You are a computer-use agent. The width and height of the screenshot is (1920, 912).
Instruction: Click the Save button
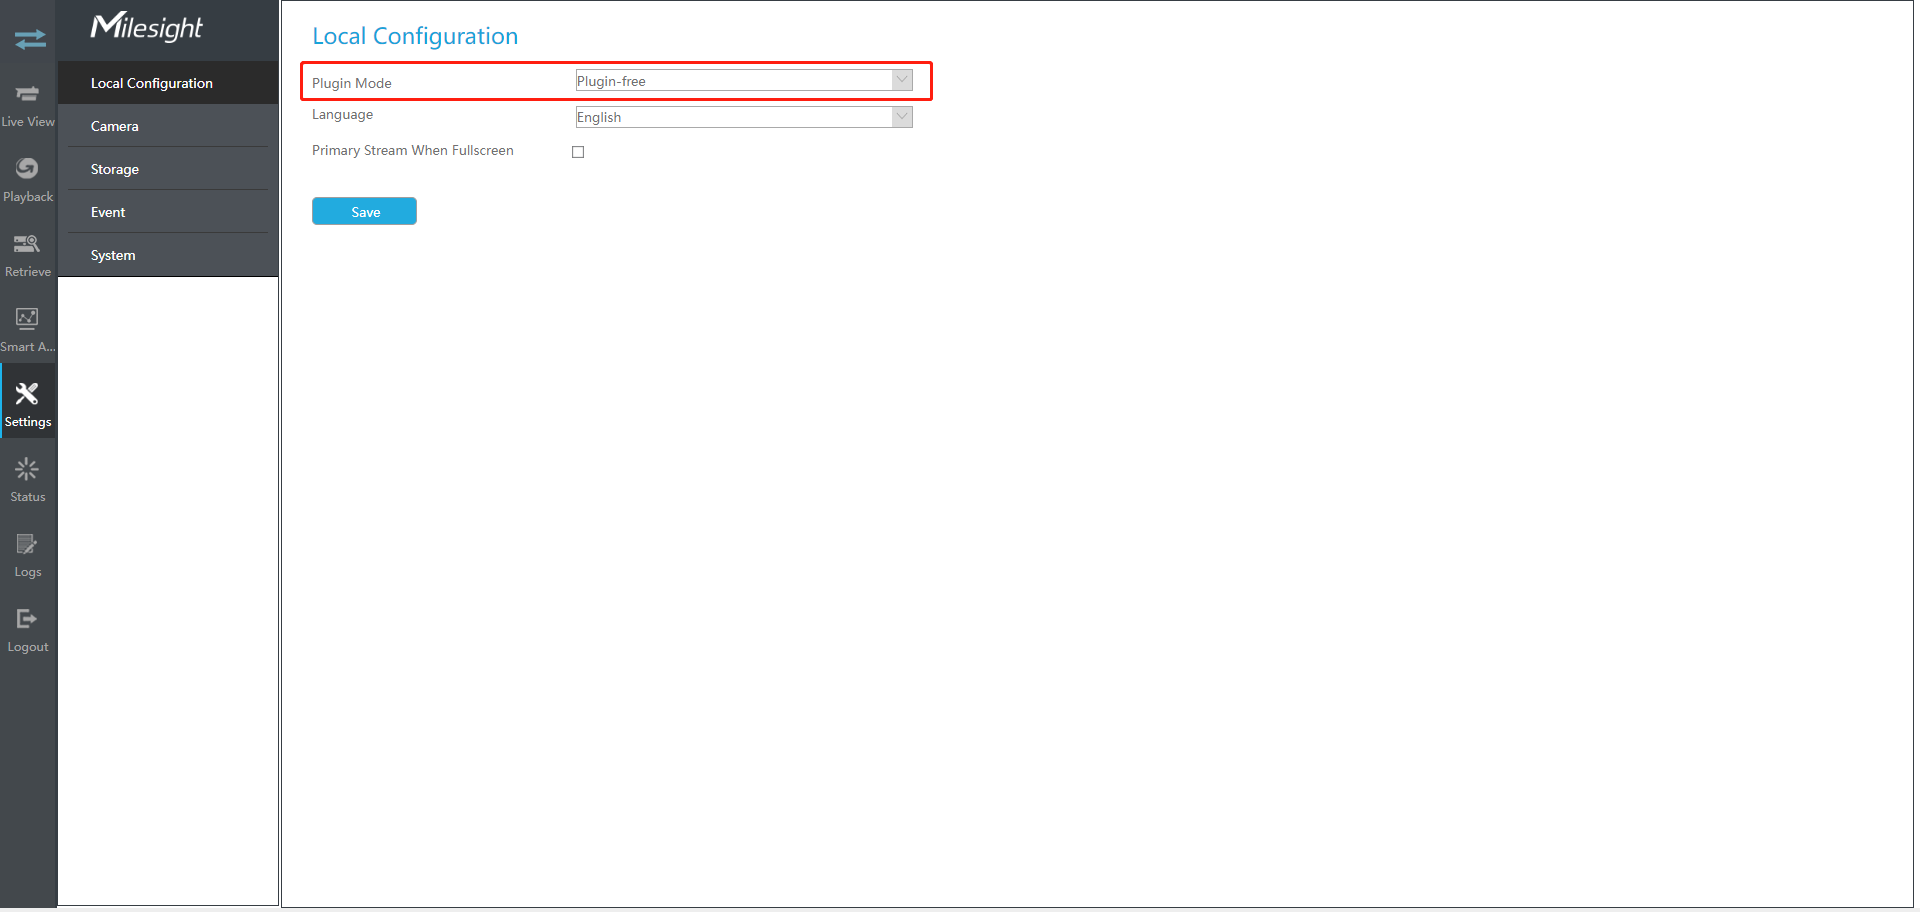coord(364,211)
